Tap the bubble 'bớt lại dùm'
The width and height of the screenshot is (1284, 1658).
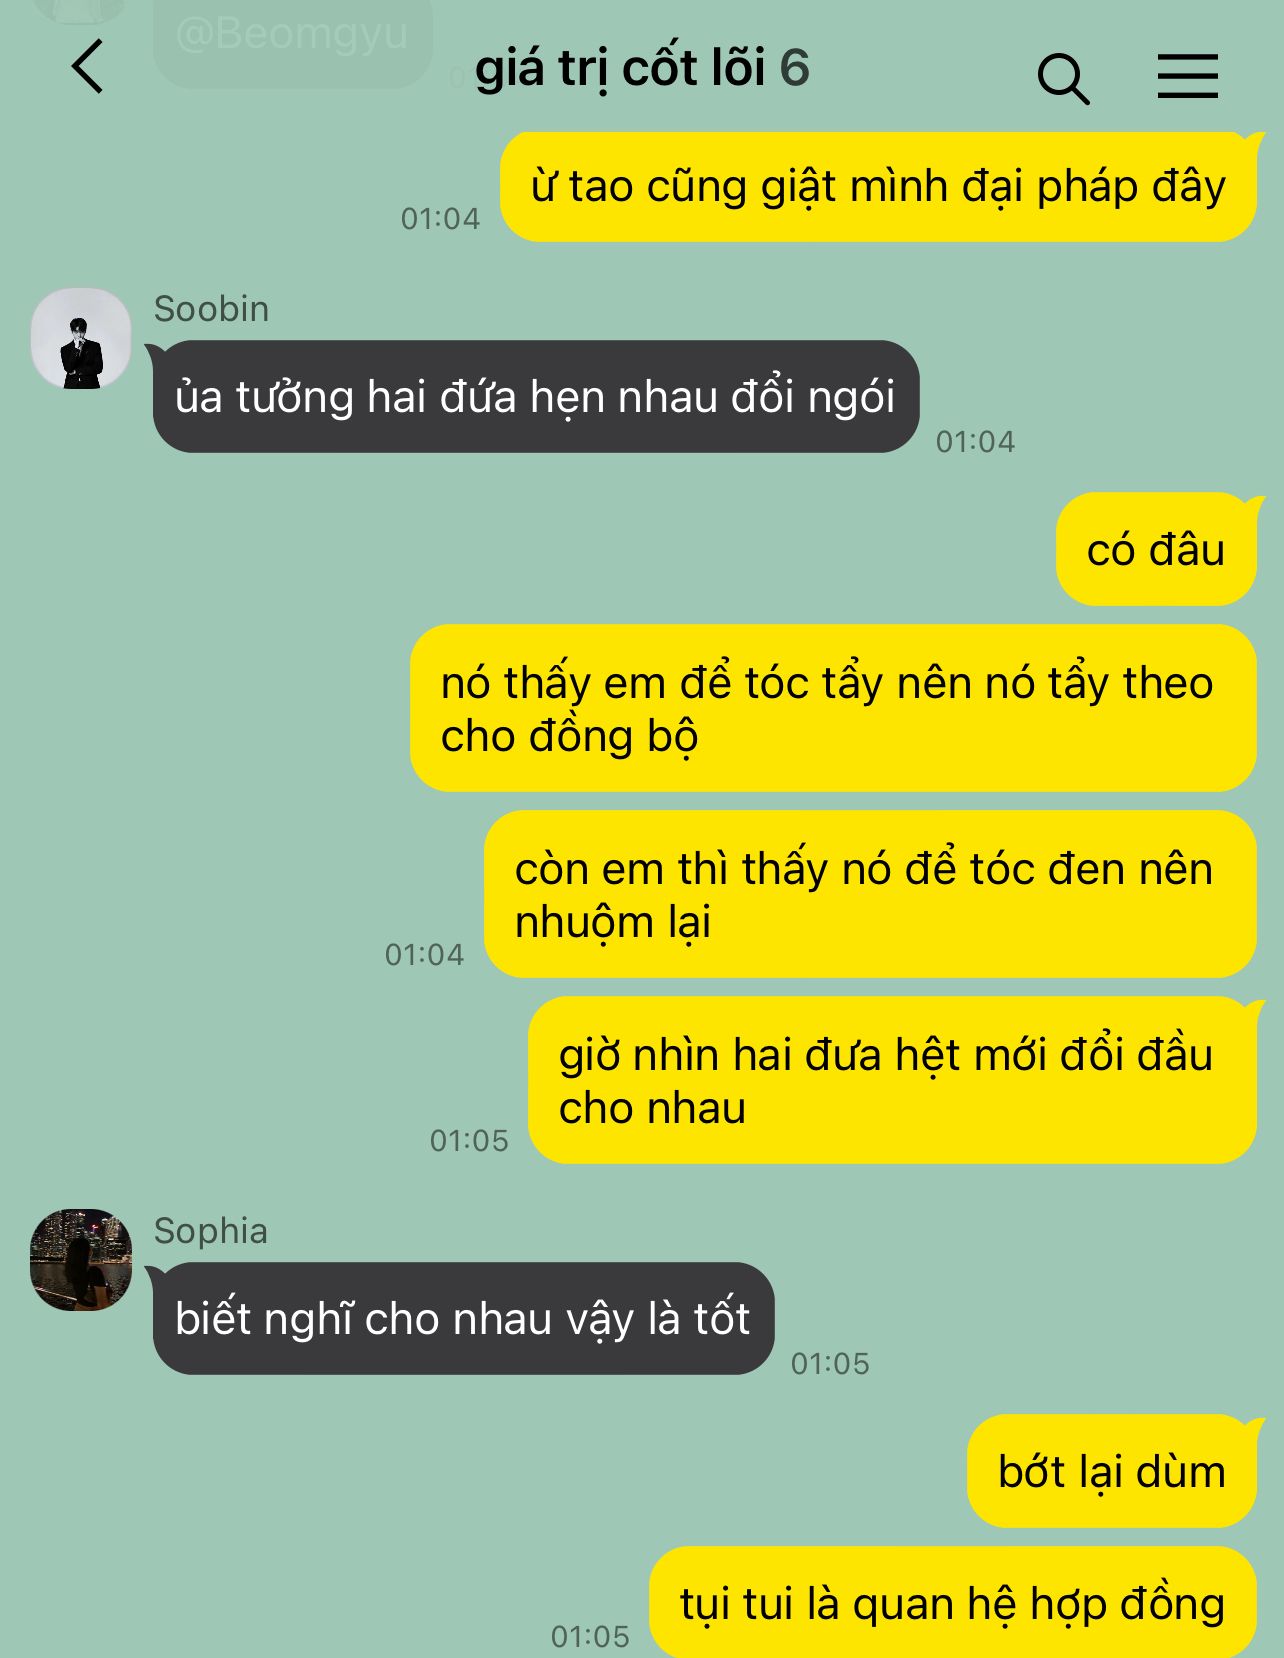1111,1471
